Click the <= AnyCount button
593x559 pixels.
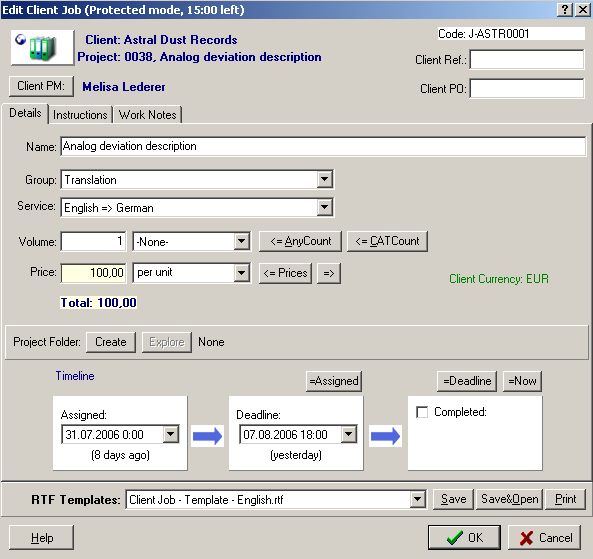pyautogui.click(x=300, y=241)
